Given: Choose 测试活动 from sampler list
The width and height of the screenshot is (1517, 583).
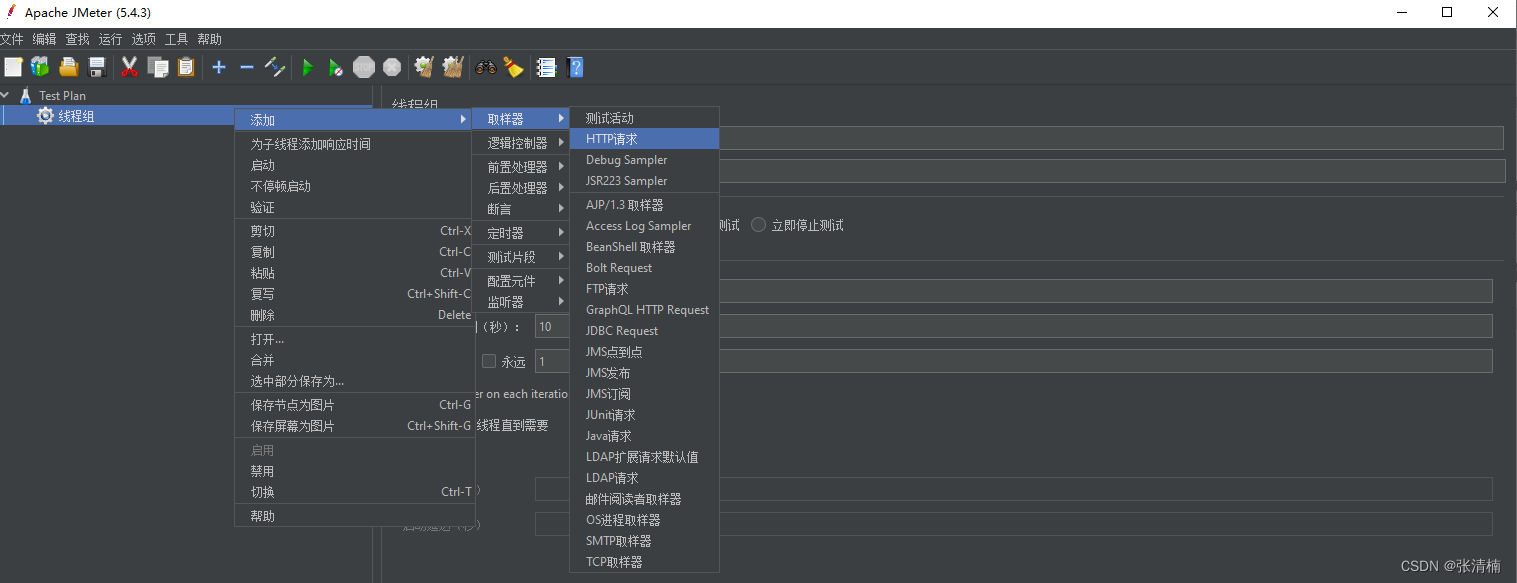Looking at the screenshot, I should pos(644,118).
